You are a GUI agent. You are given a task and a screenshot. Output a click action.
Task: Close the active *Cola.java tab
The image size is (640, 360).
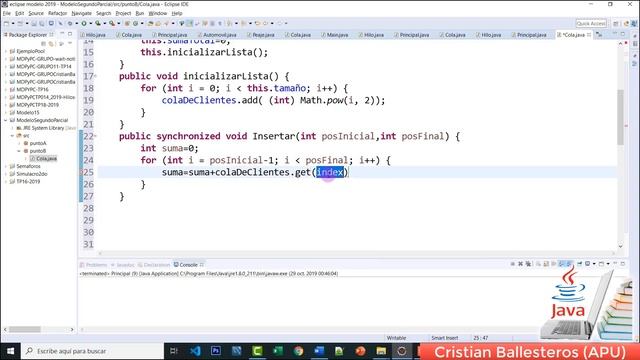(589, 35)
